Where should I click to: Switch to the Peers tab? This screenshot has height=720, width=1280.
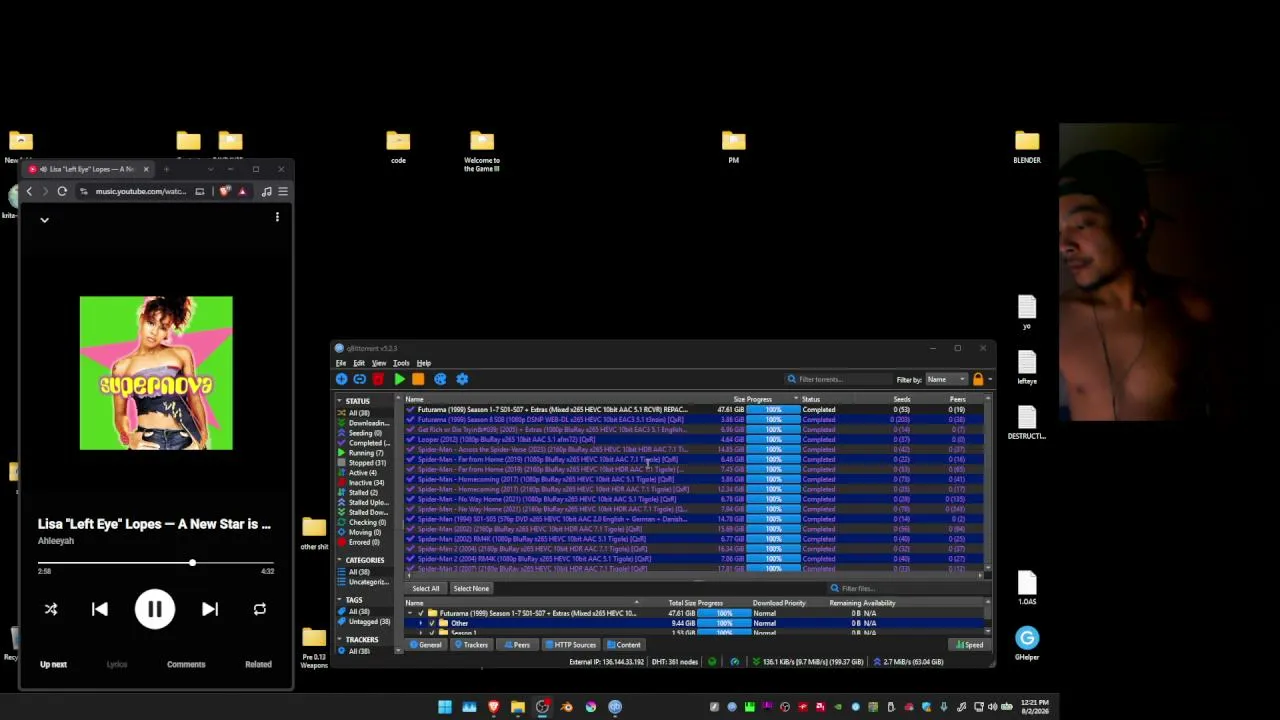pos(516,645)
